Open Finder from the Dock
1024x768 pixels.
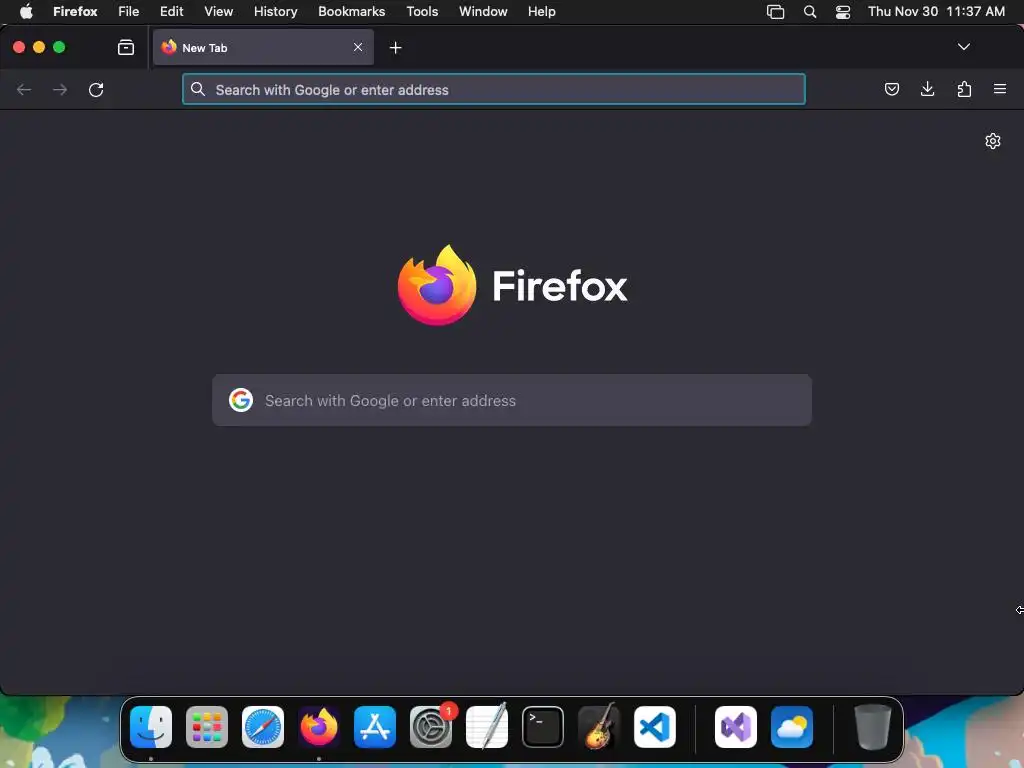151,726
